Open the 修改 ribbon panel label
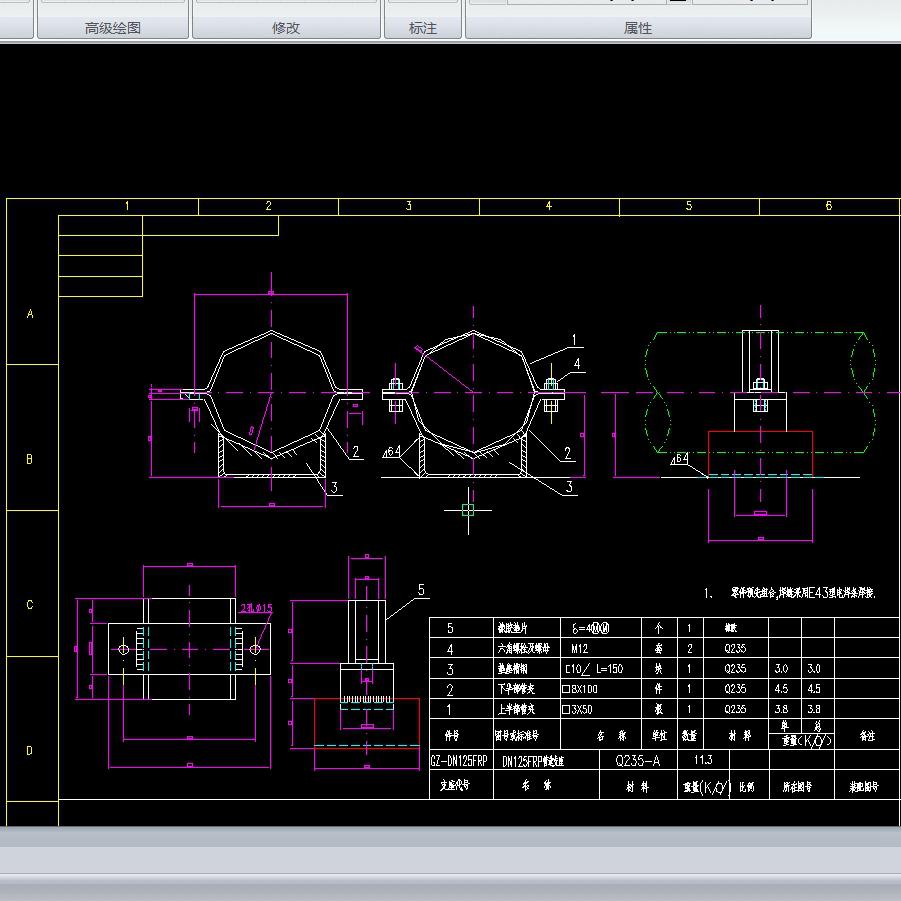 tap(286, 28)
